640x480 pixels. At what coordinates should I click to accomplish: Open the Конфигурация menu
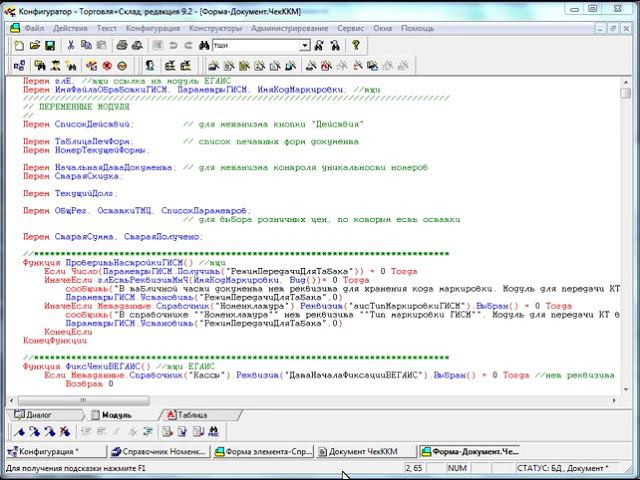point(152,29)
